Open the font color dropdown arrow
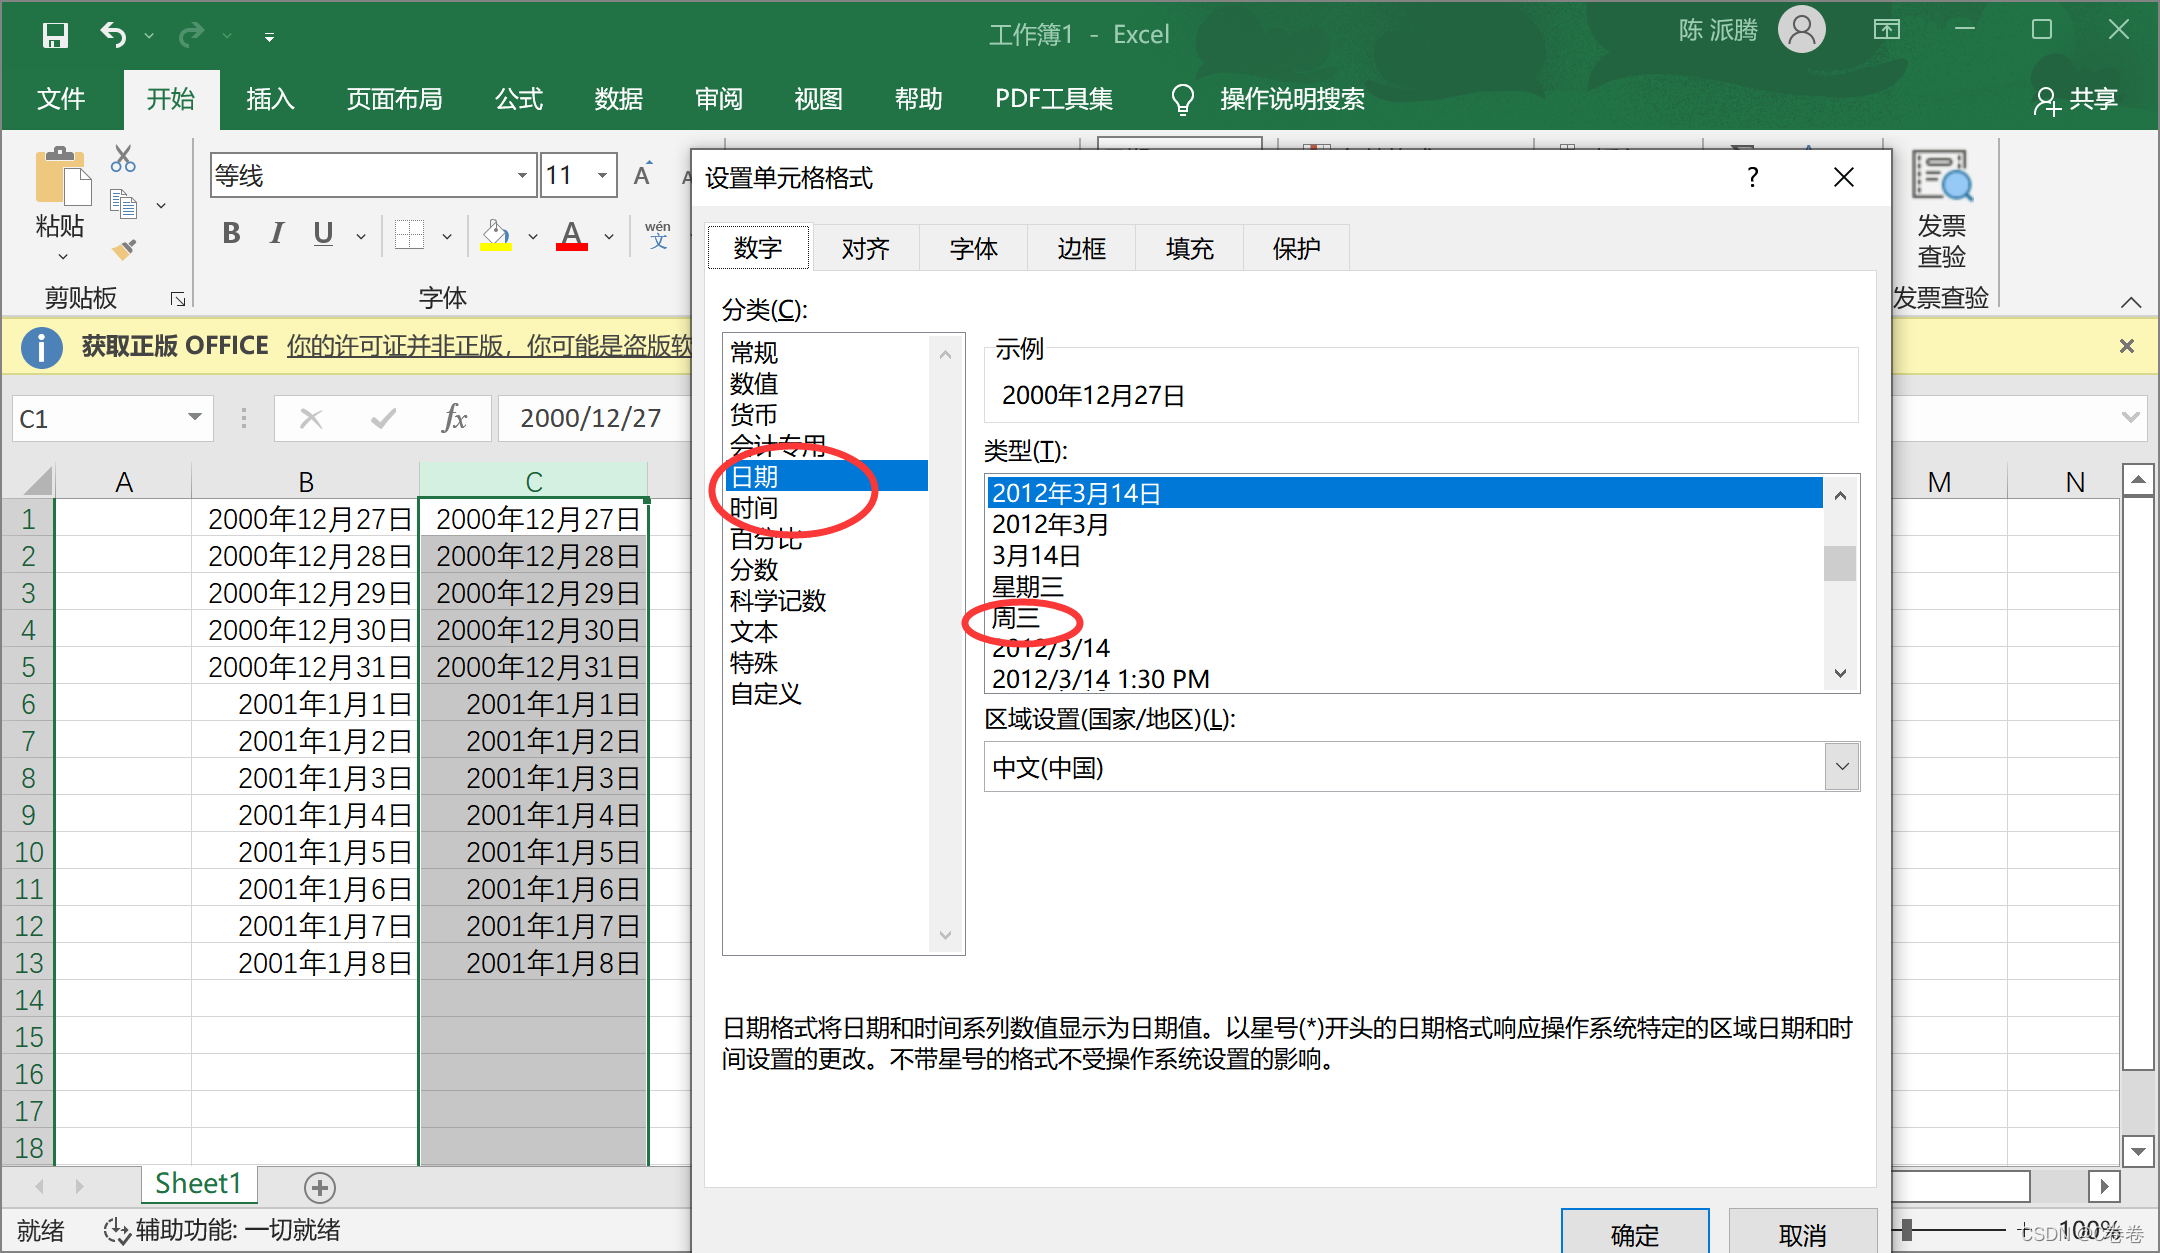The image size is (2160, 1253). pos(608,236)
